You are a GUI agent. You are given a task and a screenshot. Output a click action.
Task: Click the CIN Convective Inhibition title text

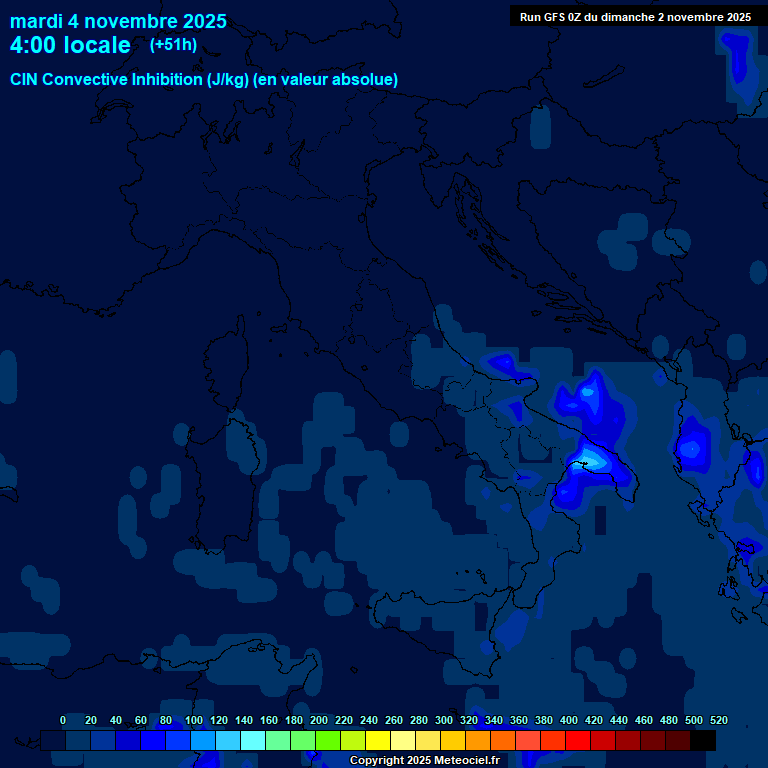click(x=204, y=80)
